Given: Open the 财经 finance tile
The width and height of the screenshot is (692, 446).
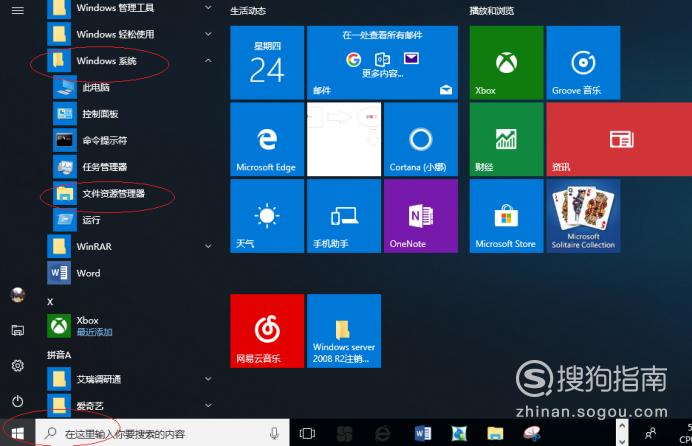Looking at the screenshot, I should (506, 139).
